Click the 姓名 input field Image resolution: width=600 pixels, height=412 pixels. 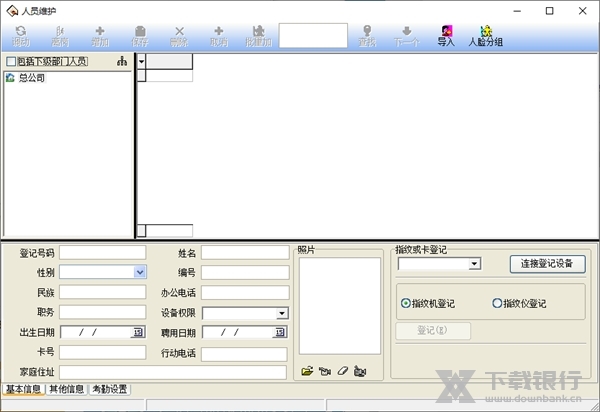[x=245, y=252]
